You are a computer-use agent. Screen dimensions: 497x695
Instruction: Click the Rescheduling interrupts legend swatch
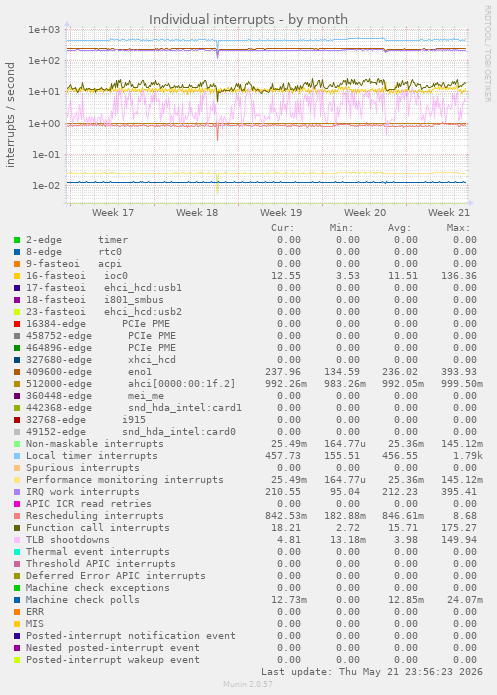[17, 516]
